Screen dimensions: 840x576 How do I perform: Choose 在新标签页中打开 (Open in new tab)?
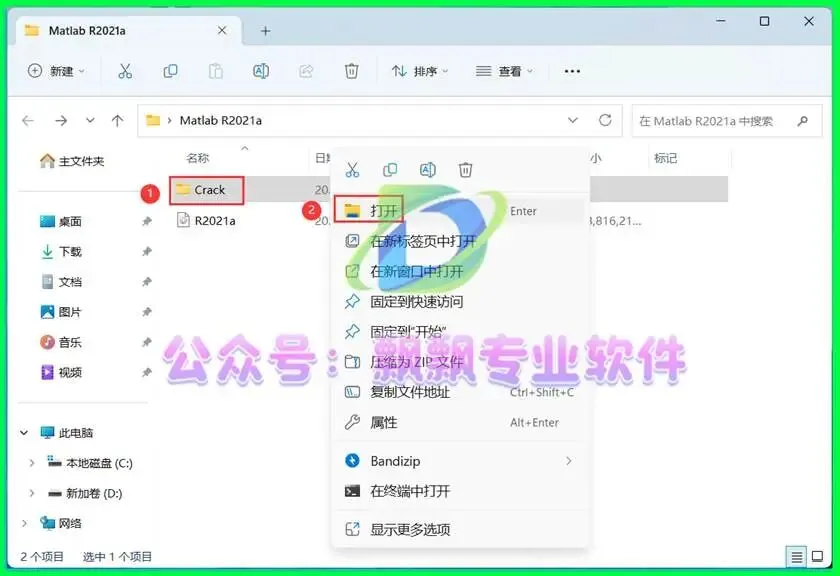[460, 241]
